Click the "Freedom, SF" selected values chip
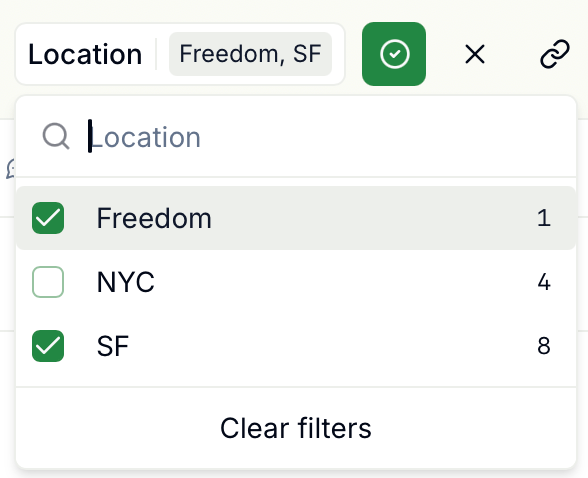 (250, 54)
